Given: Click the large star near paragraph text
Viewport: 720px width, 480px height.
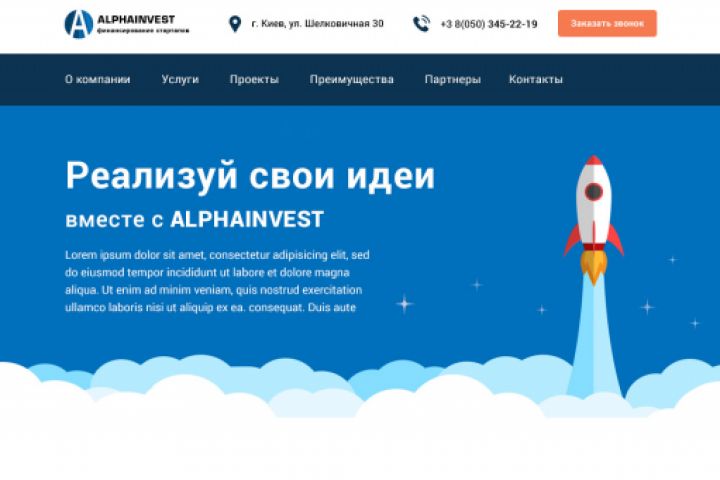Looking at the screenshot, I should [x=405, y=304].
